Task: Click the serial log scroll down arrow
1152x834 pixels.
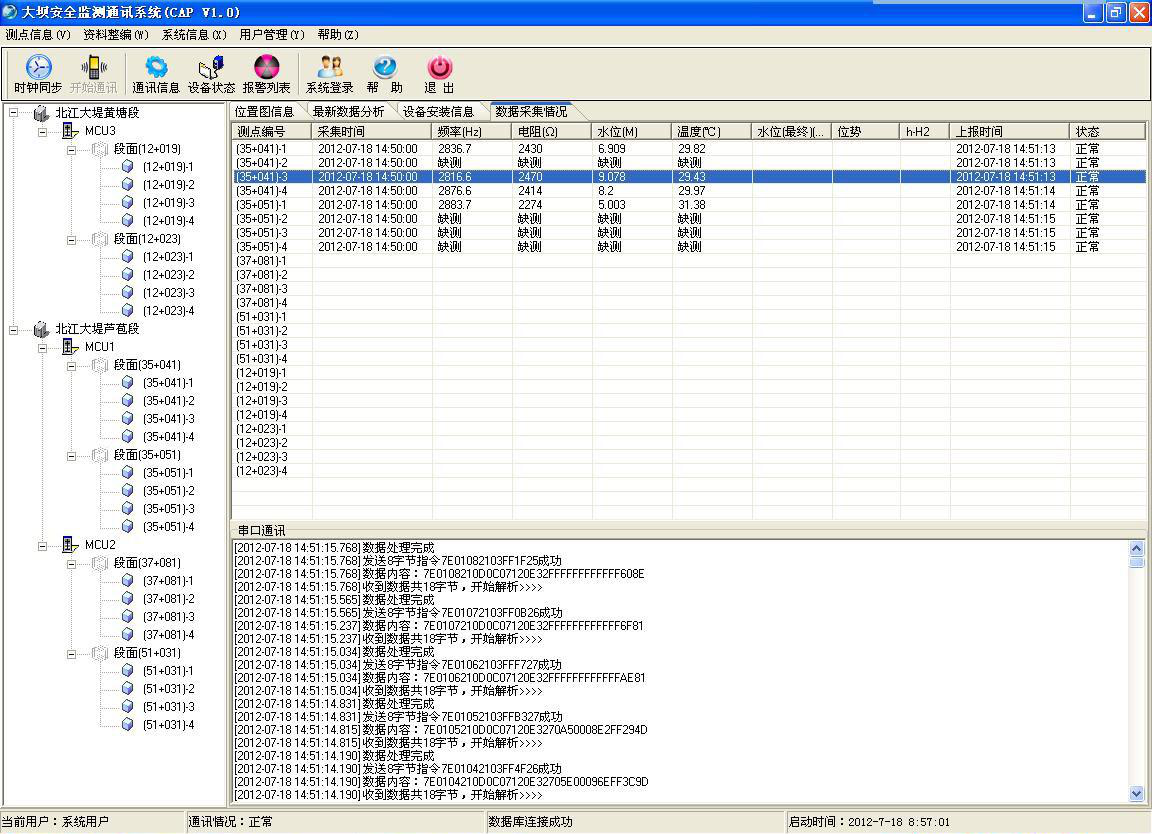Action: pos(1137,794)
